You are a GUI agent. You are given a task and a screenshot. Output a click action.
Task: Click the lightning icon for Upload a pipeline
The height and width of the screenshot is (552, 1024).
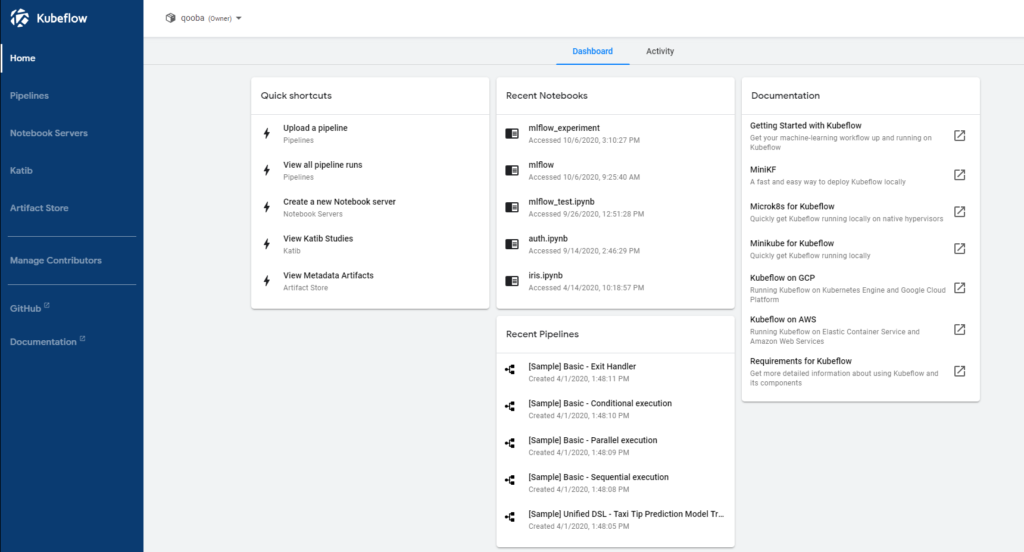point(266,133)
